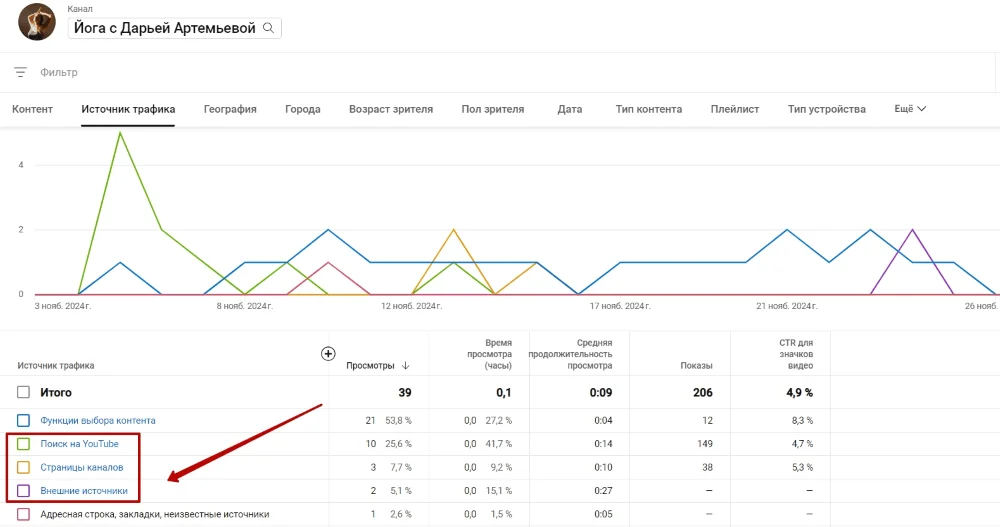Toggle the orange Страницы каналов checkbox

[x=23, y=467]
